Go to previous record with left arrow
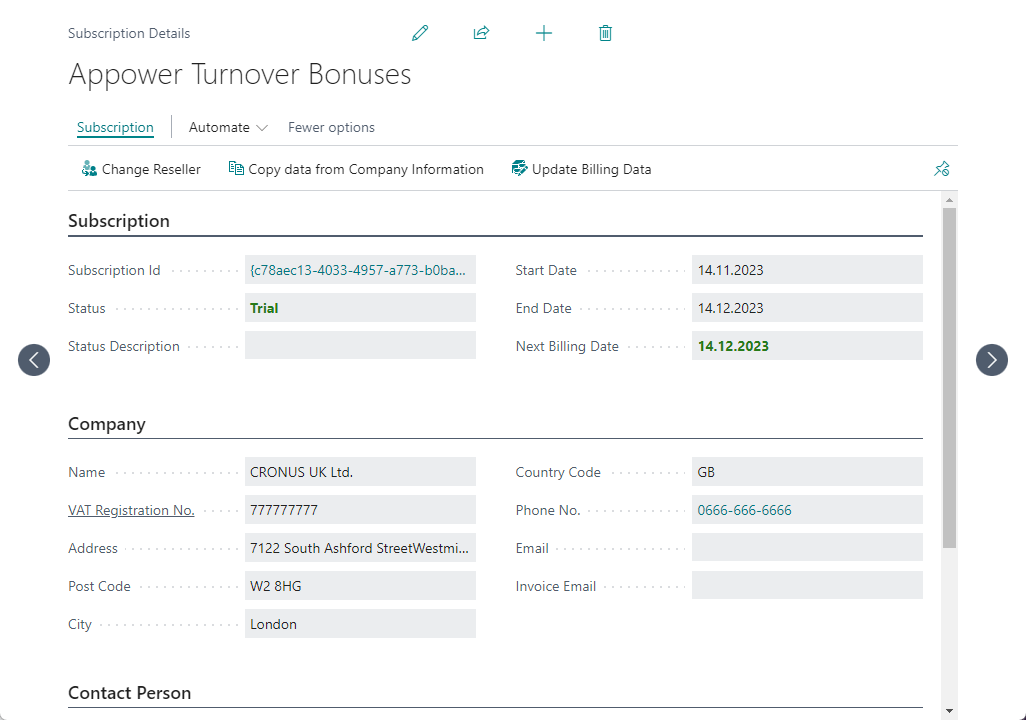 click(34, 360)
